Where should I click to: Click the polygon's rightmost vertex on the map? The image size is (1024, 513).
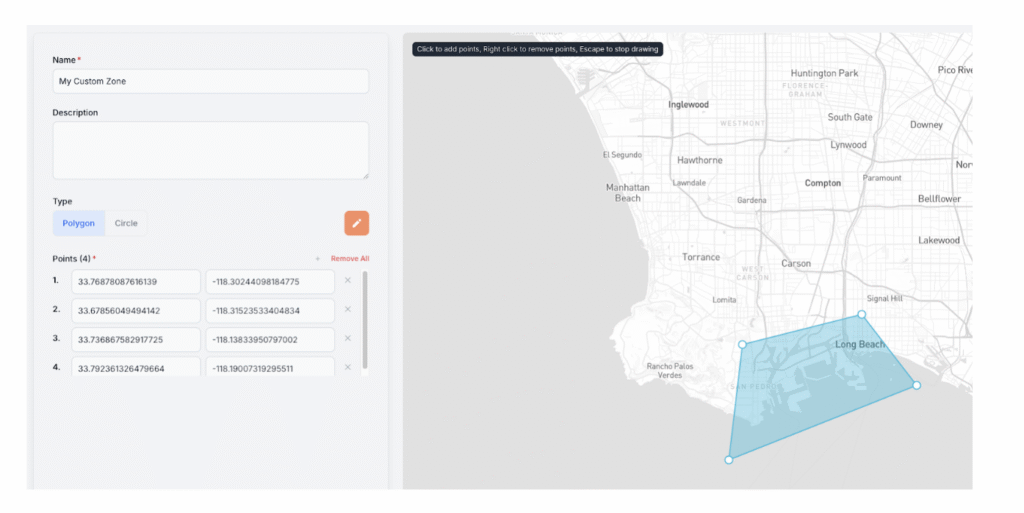[x=916, y=385]
